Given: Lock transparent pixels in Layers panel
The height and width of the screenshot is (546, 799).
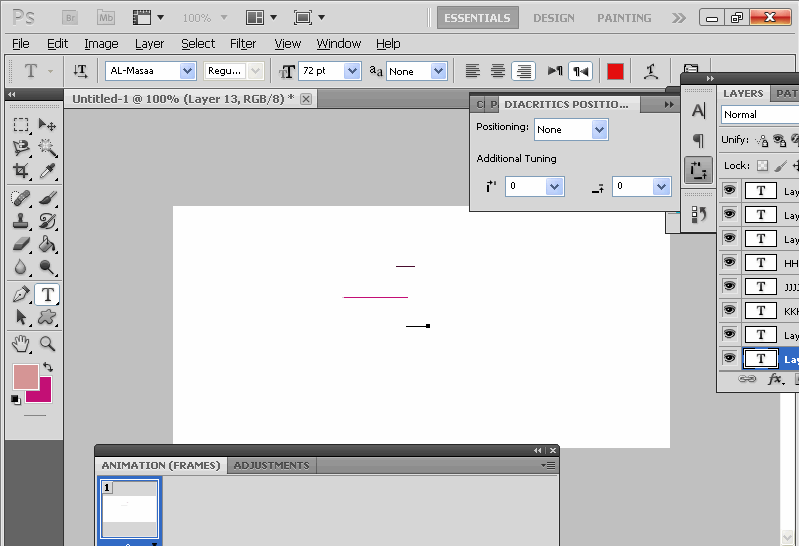Looking at the screenshot, I should [762, 166].
